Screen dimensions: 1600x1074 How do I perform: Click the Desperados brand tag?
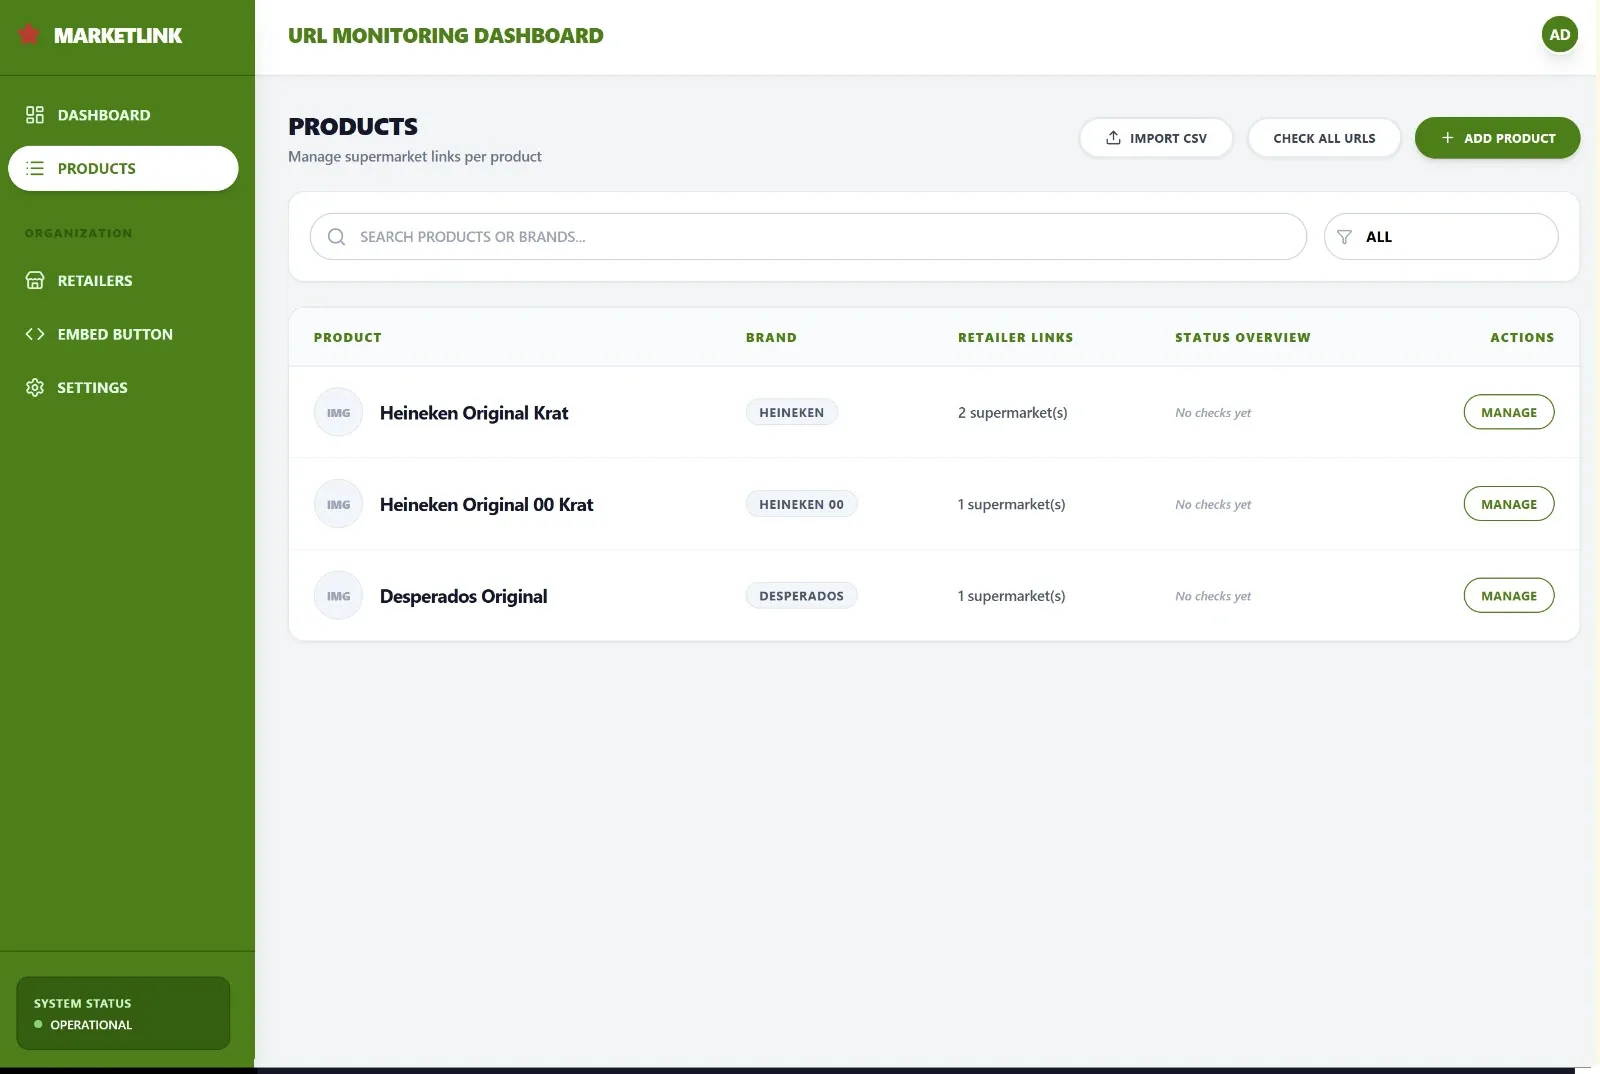[802, 596]
